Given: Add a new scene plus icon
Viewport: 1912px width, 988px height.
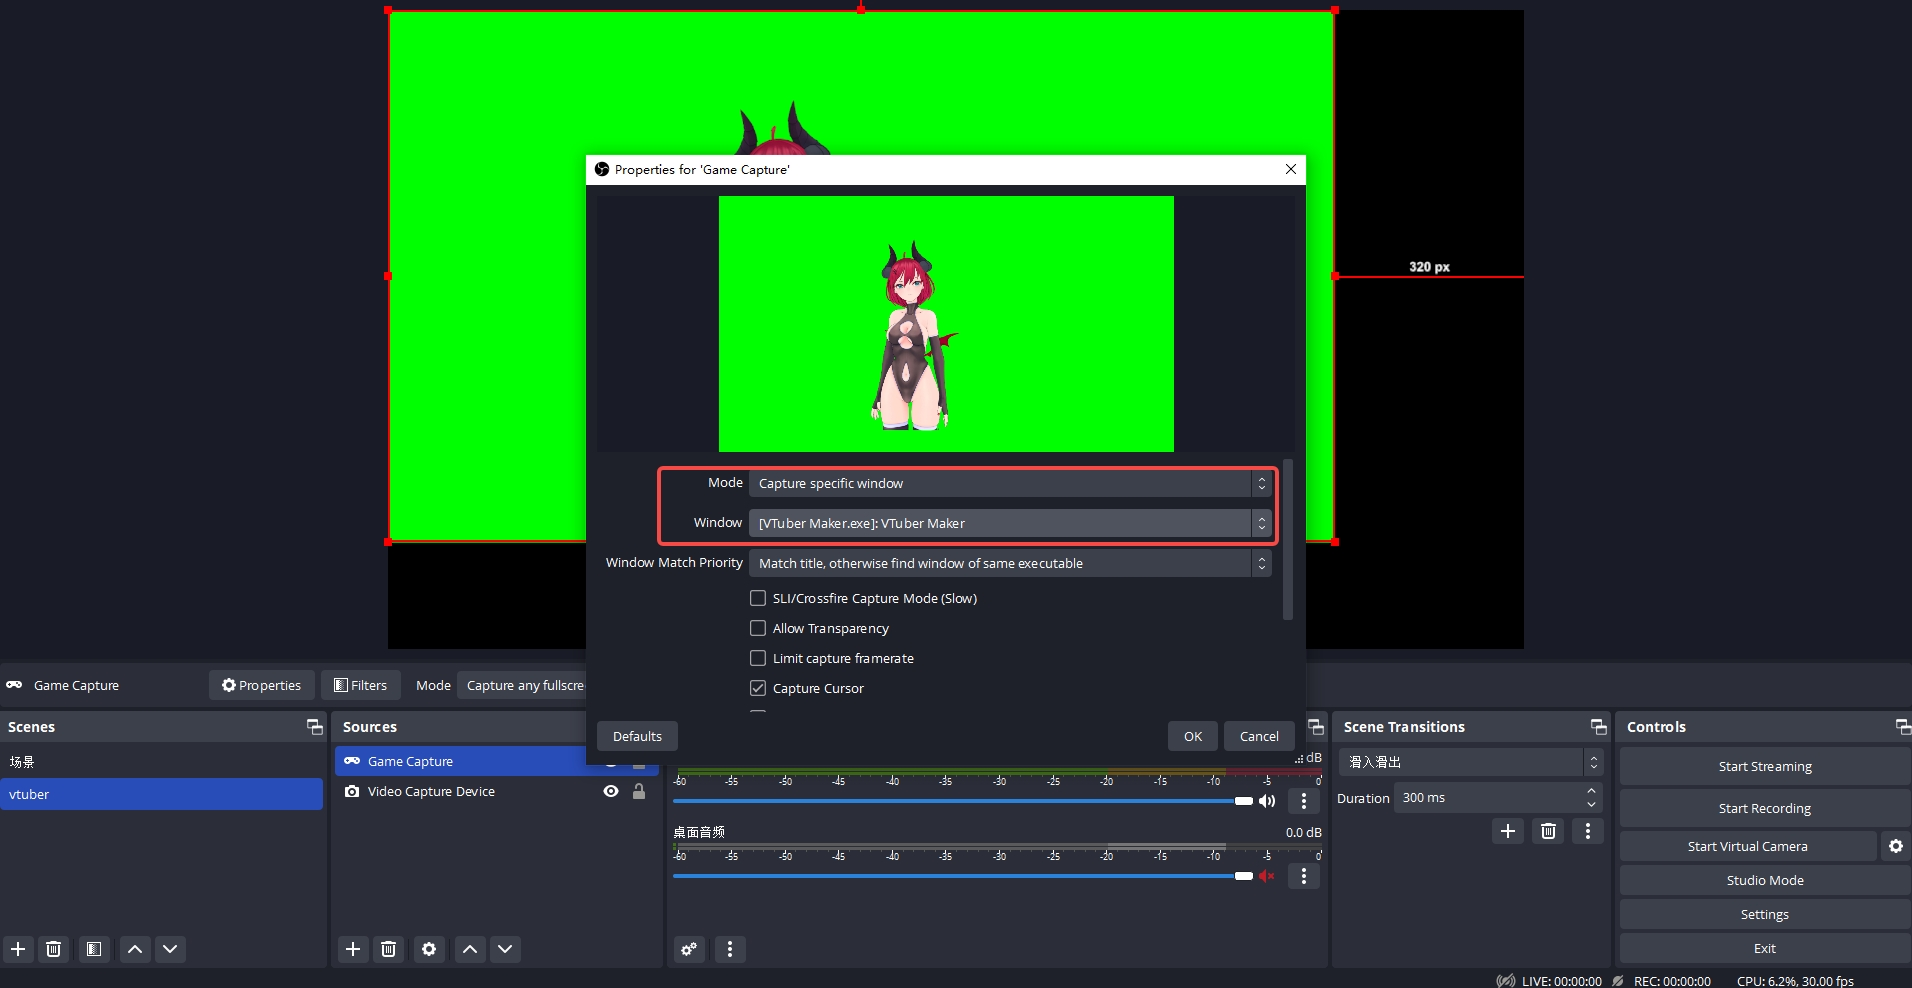Looking at the screenshot, I should tap(18, 949).
